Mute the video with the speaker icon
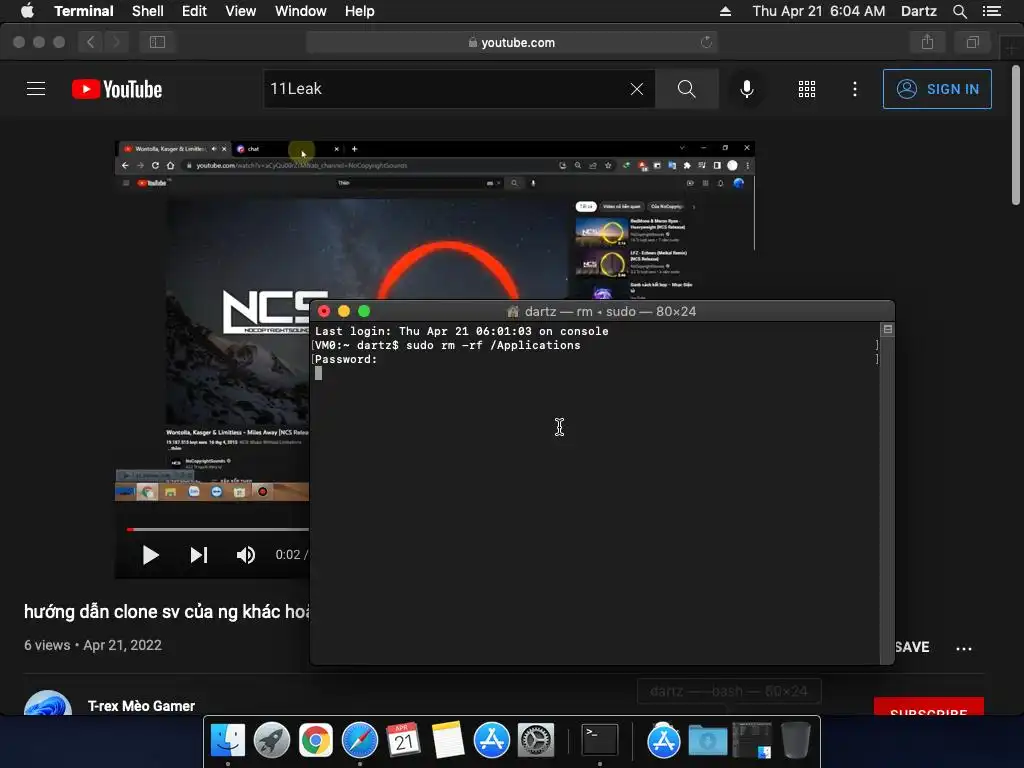1024x768 pixels. point(246,555)
